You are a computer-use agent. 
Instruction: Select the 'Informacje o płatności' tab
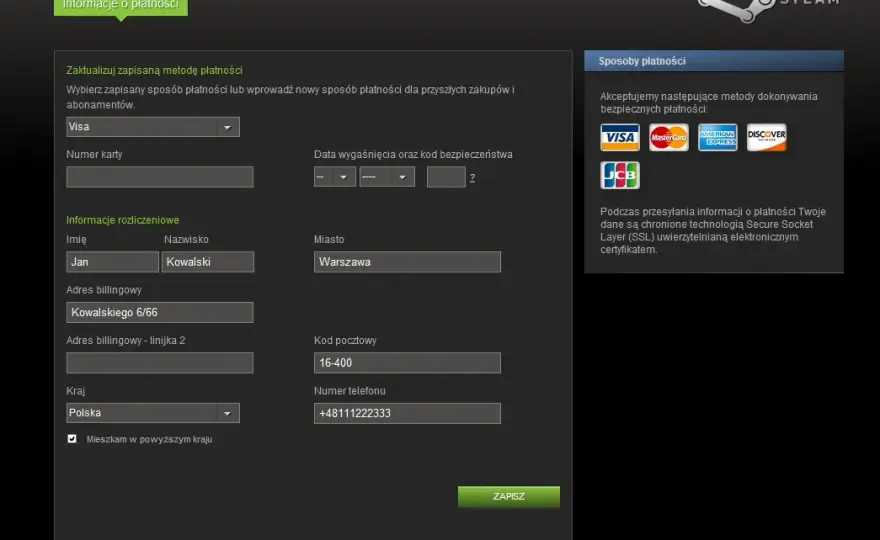[x=121, y=6]
